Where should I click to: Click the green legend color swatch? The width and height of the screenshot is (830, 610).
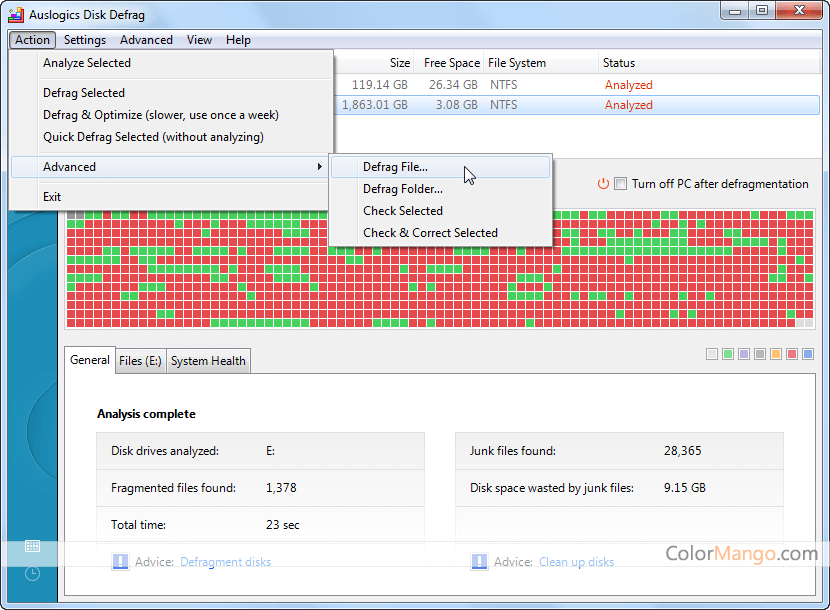coord(728,354)
